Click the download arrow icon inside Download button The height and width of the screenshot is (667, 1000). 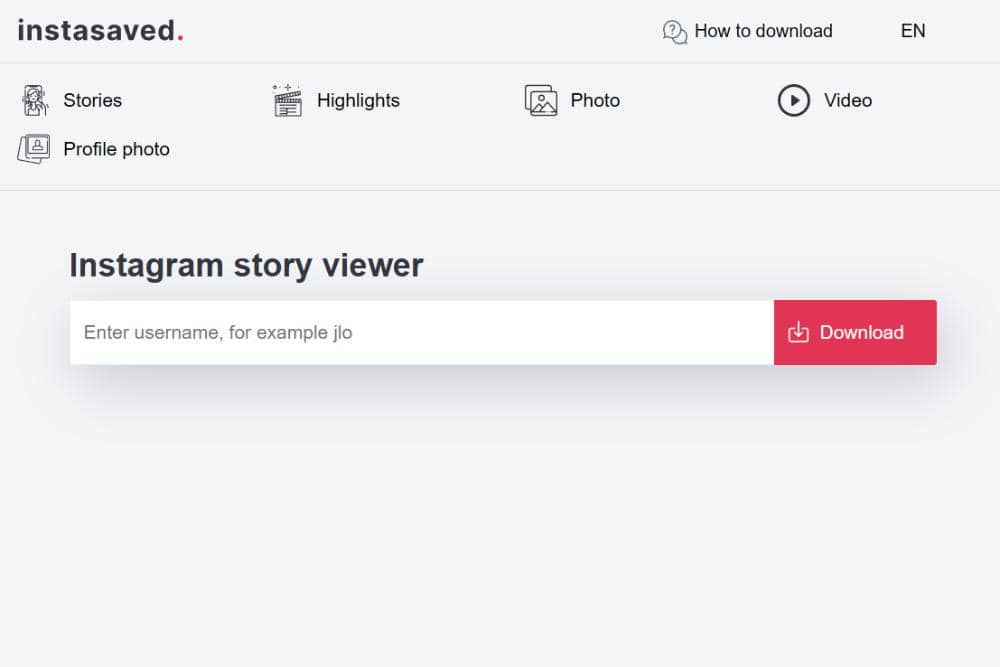coord(800,332)
